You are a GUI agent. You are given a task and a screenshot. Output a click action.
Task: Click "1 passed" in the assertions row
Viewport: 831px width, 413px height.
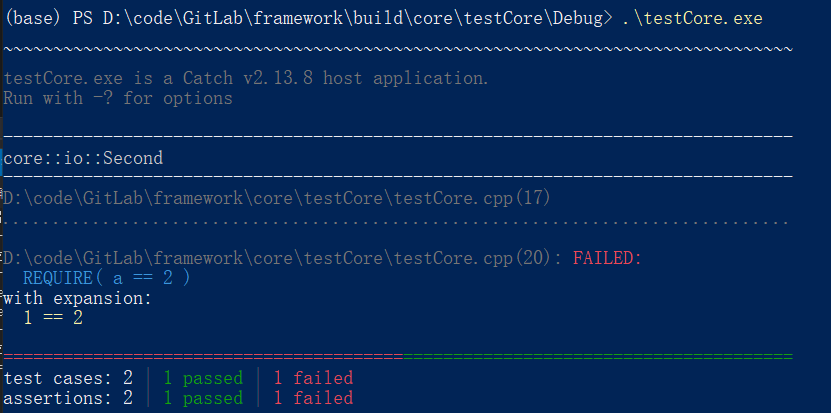coord(202,398)
